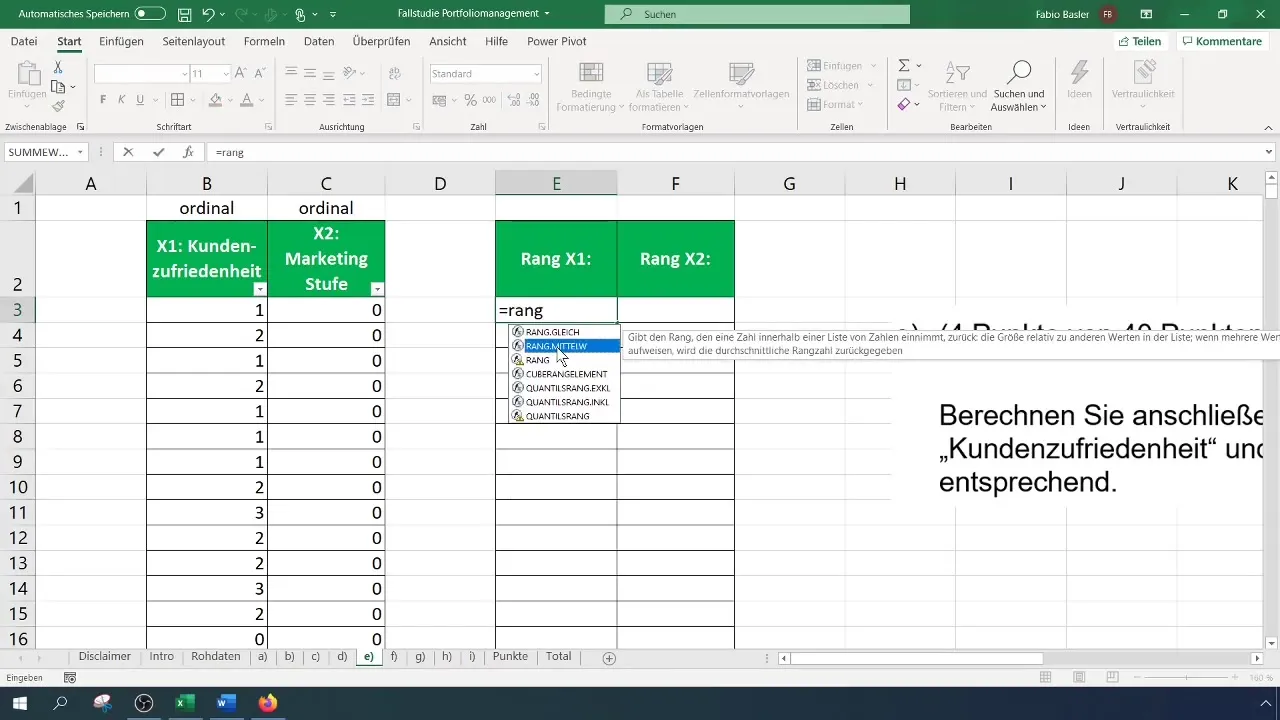This screenshot has width=1280, height=720.
Task: Select CUBERANGELEMENT from function suggestions
Action: point(564,374)
